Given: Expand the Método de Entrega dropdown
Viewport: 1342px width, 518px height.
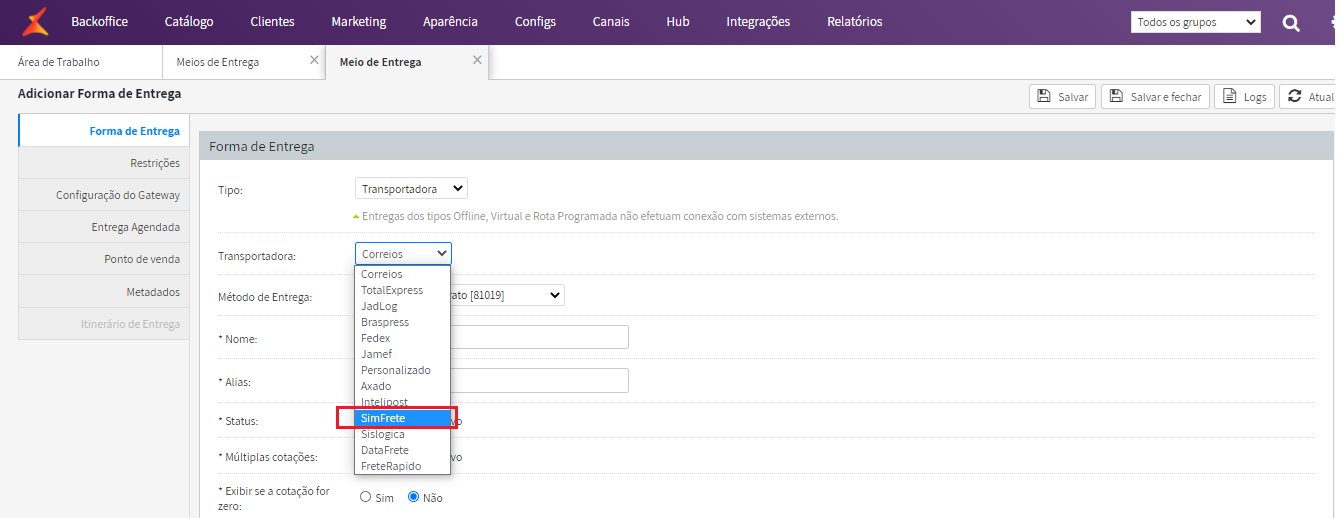Looking at the screenshot, I should (x=508, y=295).
